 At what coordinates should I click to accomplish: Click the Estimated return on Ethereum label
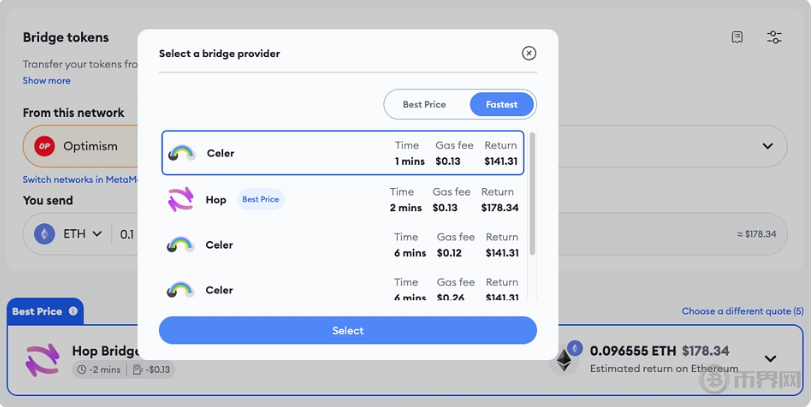pyautogui.click(x=664, y=369)
